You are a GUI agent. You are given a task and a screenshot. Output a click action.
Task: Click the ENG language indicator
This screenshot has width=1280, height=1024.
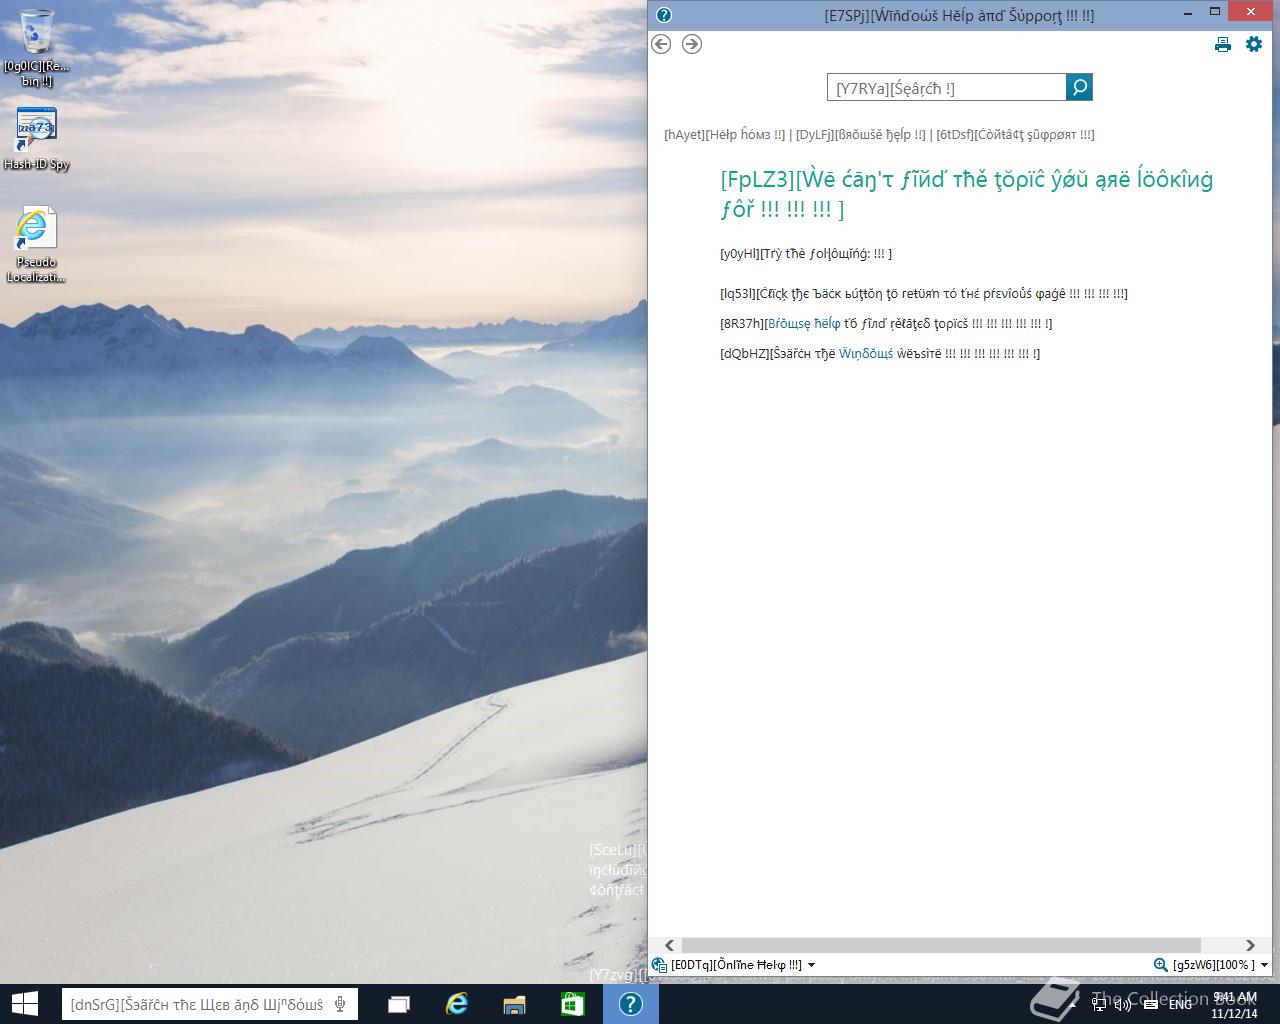pyautogui.click(x=1180, y=1004)
